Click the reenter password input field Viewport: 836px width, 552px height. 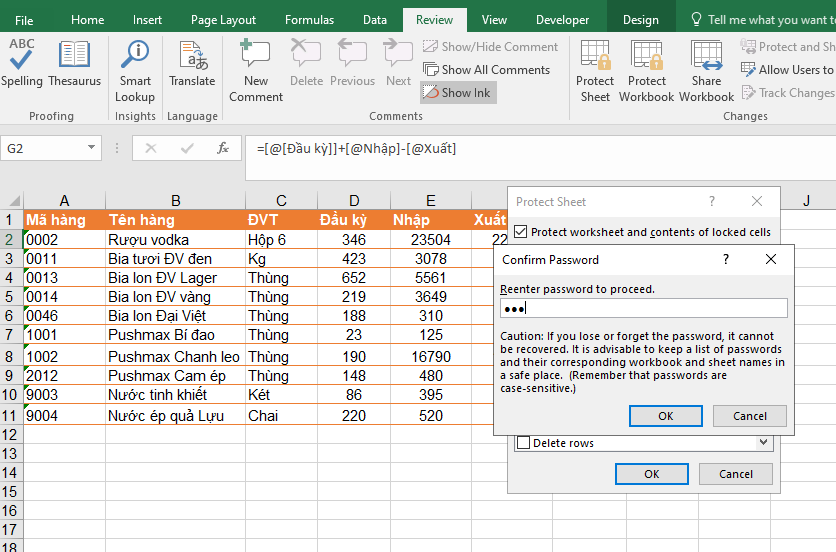click(x=643, y=308)
